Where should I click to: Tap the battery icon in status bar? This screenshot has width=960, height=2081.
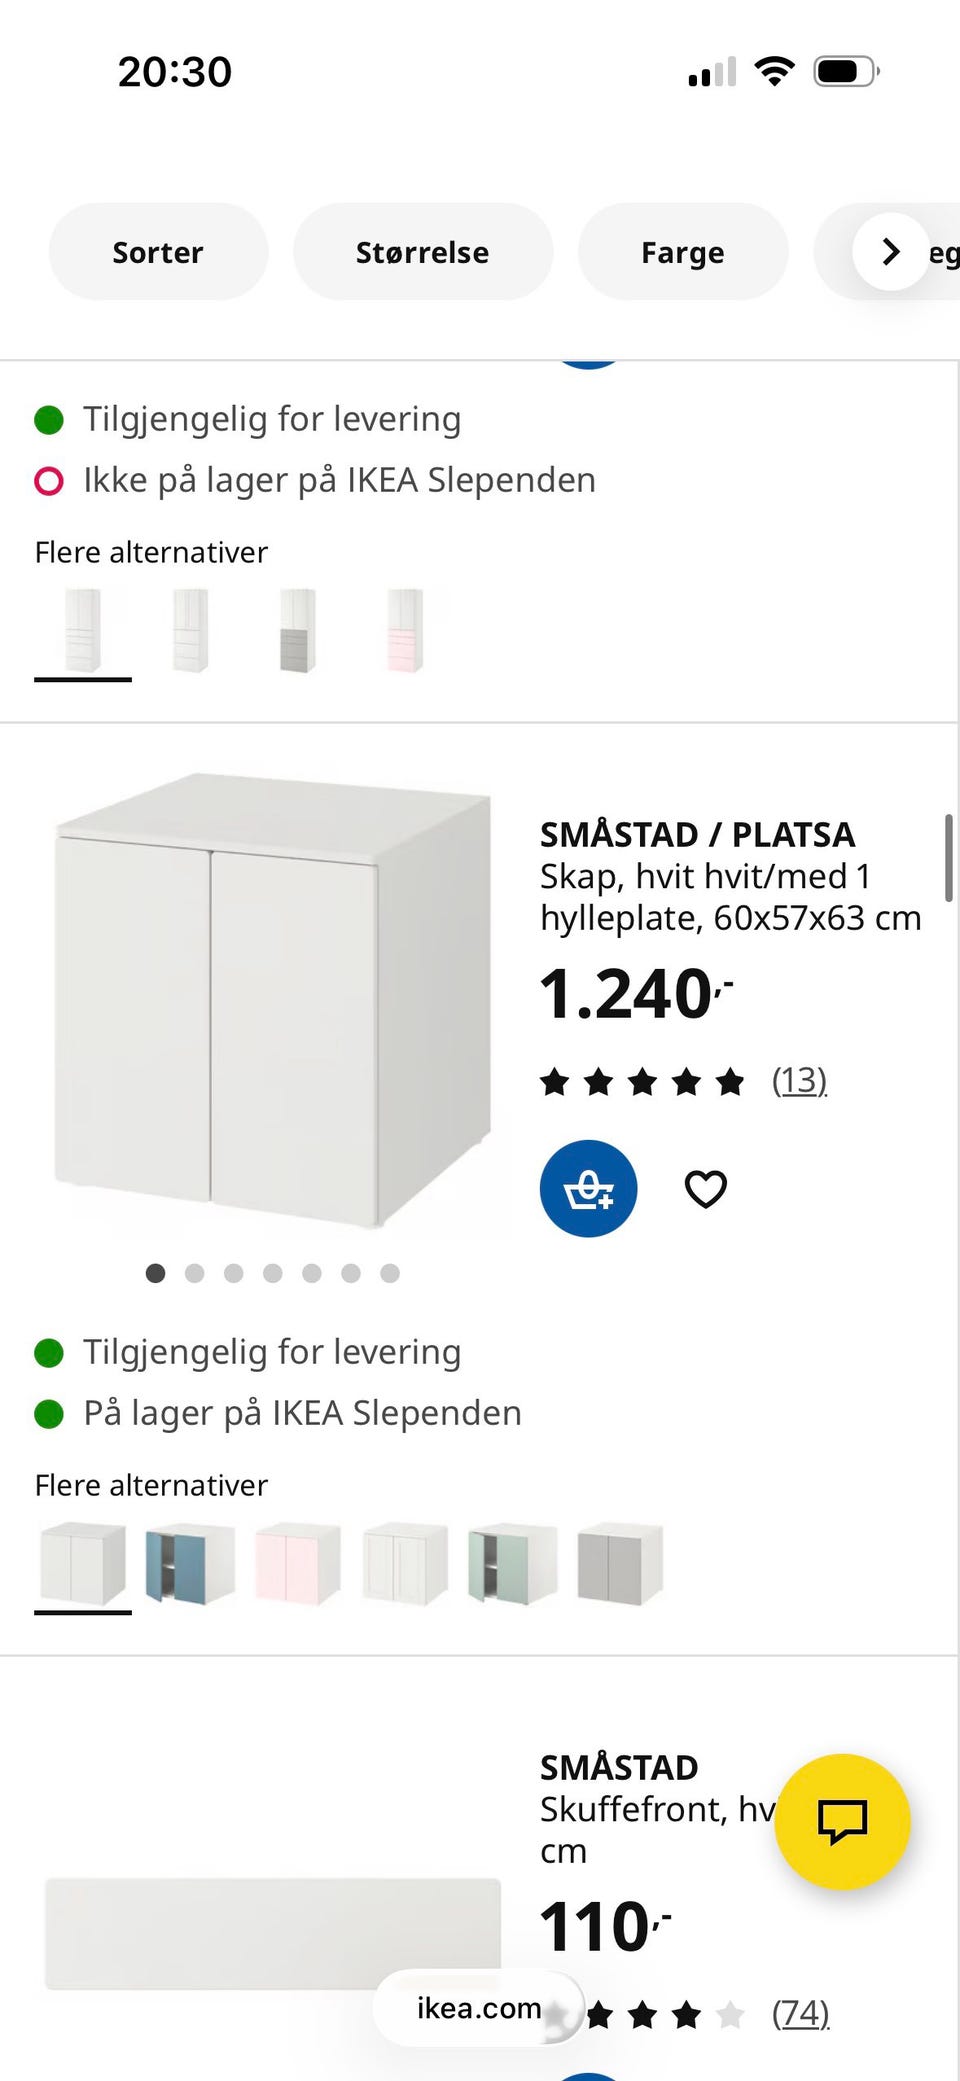click(x=846, y=72)
